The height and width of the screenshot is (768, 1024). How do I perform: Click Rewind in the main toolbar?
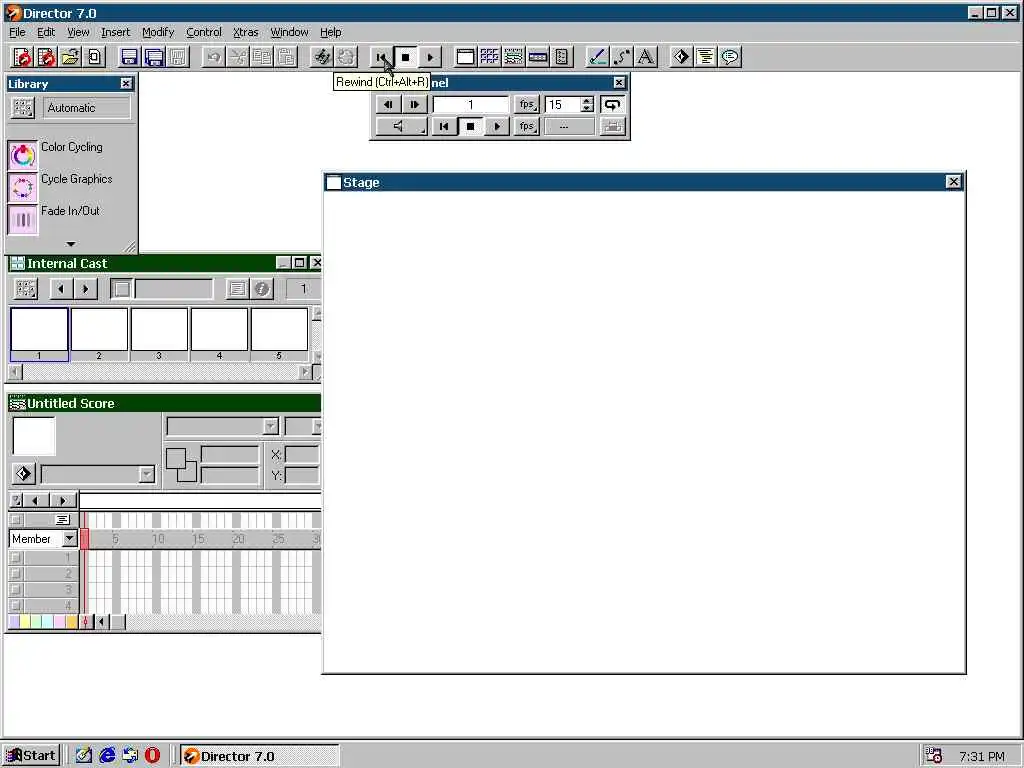tap(381, 57)
